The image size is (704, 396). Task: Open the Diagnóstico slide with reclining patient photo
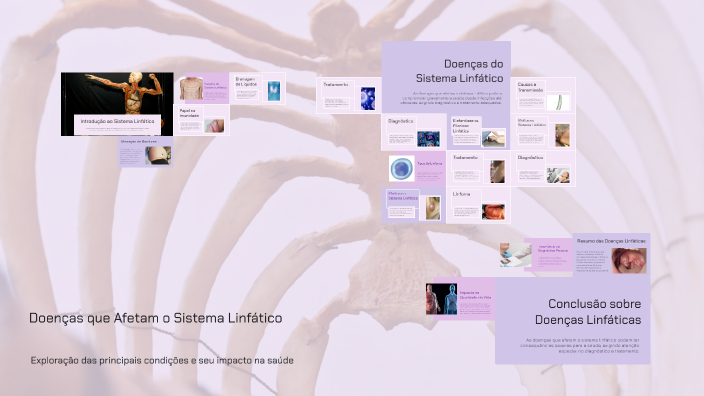(543, 168)
